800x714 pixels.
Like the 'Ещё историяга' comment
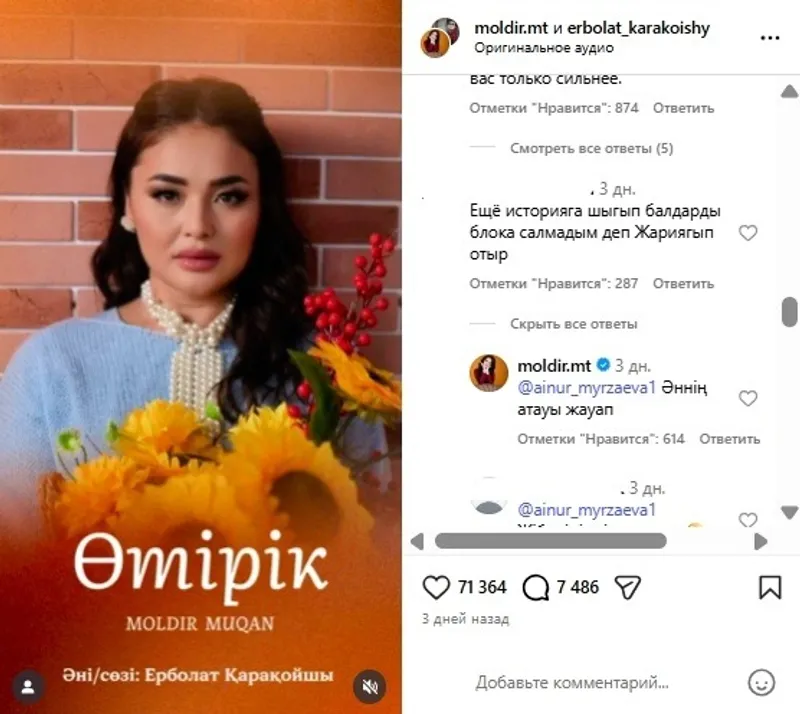(x=748, y=233)
